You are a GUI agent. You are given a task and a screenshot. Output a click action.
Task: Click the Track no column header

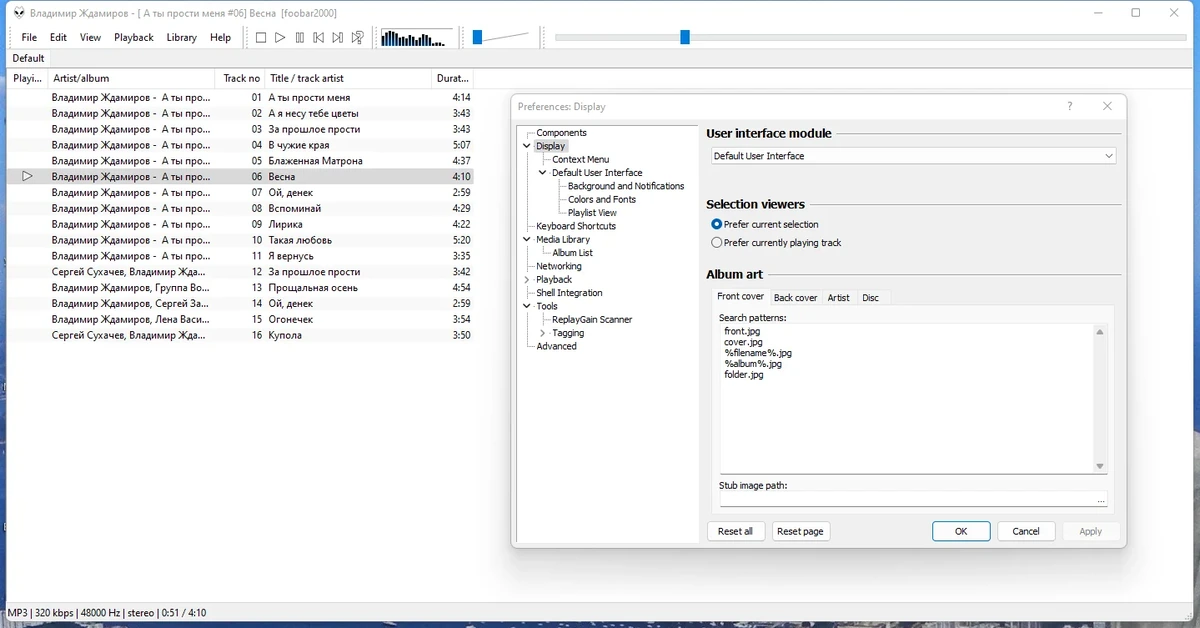pyautogui.click(x=241, y=78)
